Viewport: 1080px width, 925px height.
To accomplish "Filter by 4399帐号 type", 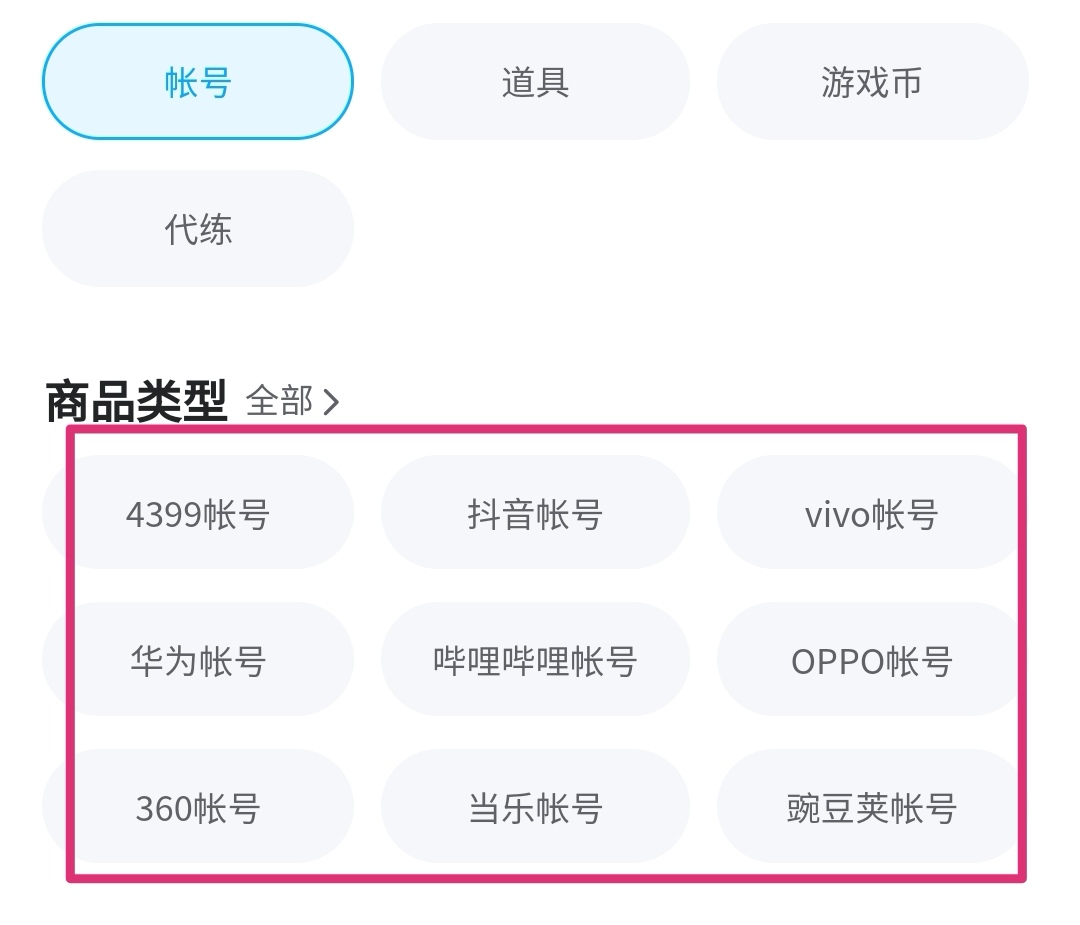I will (x=198, y=514).
